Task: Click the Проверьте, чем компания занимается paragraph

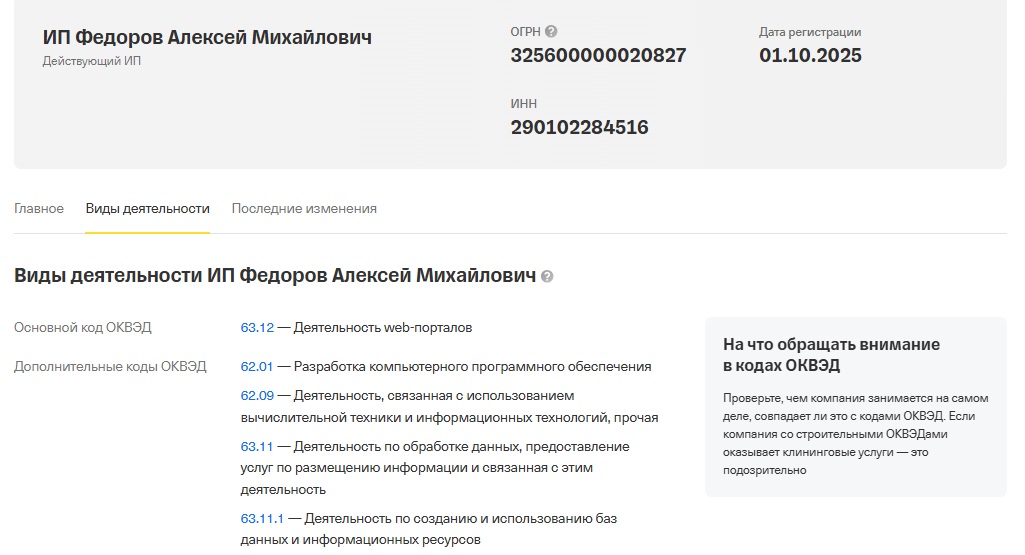Action: 856,434
